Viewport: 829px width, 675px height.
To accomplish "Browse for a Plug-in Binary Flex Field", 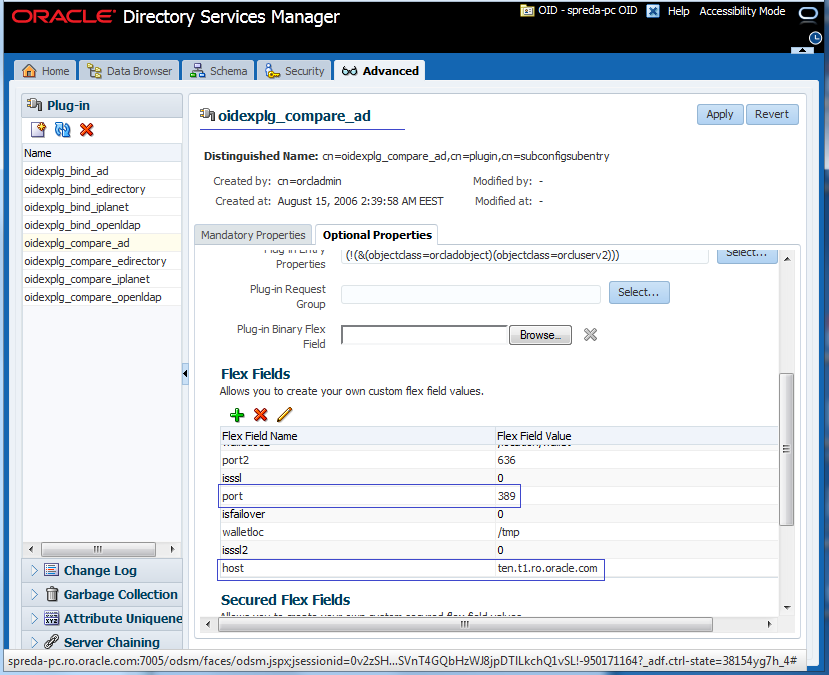I will tap(540, 335).
